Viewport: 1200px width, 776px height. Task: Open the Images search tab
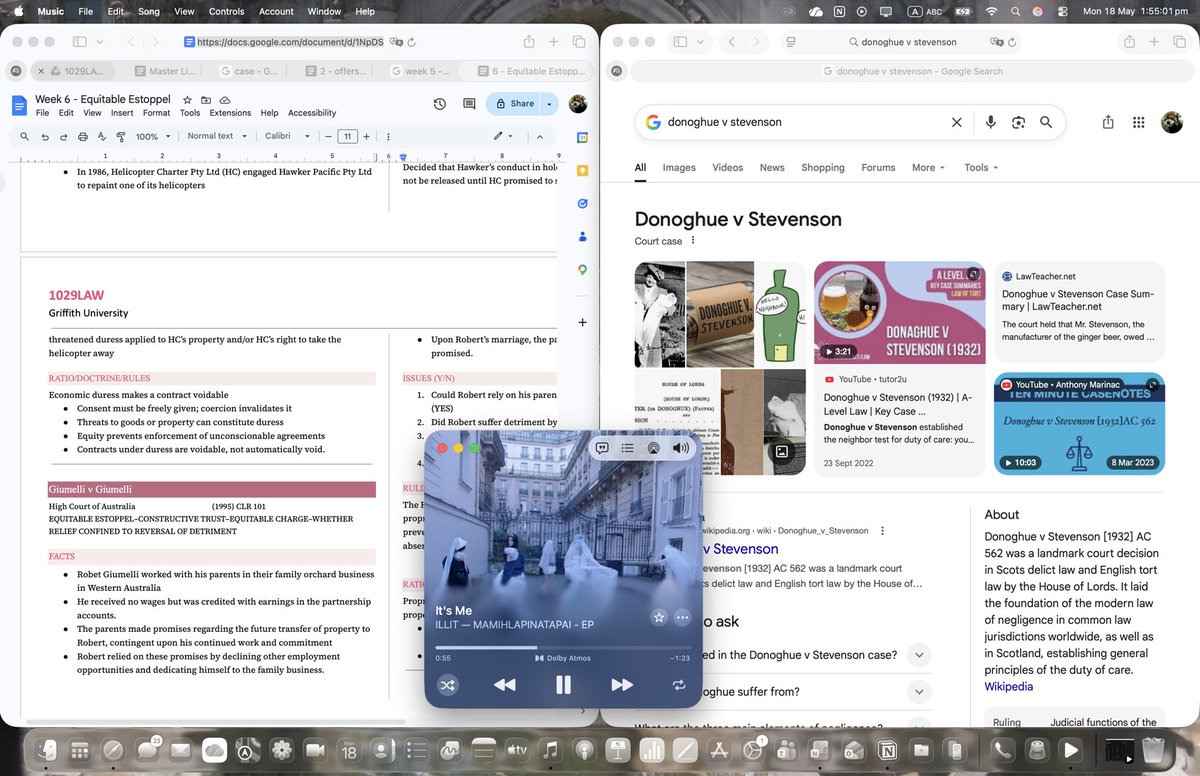679,168
